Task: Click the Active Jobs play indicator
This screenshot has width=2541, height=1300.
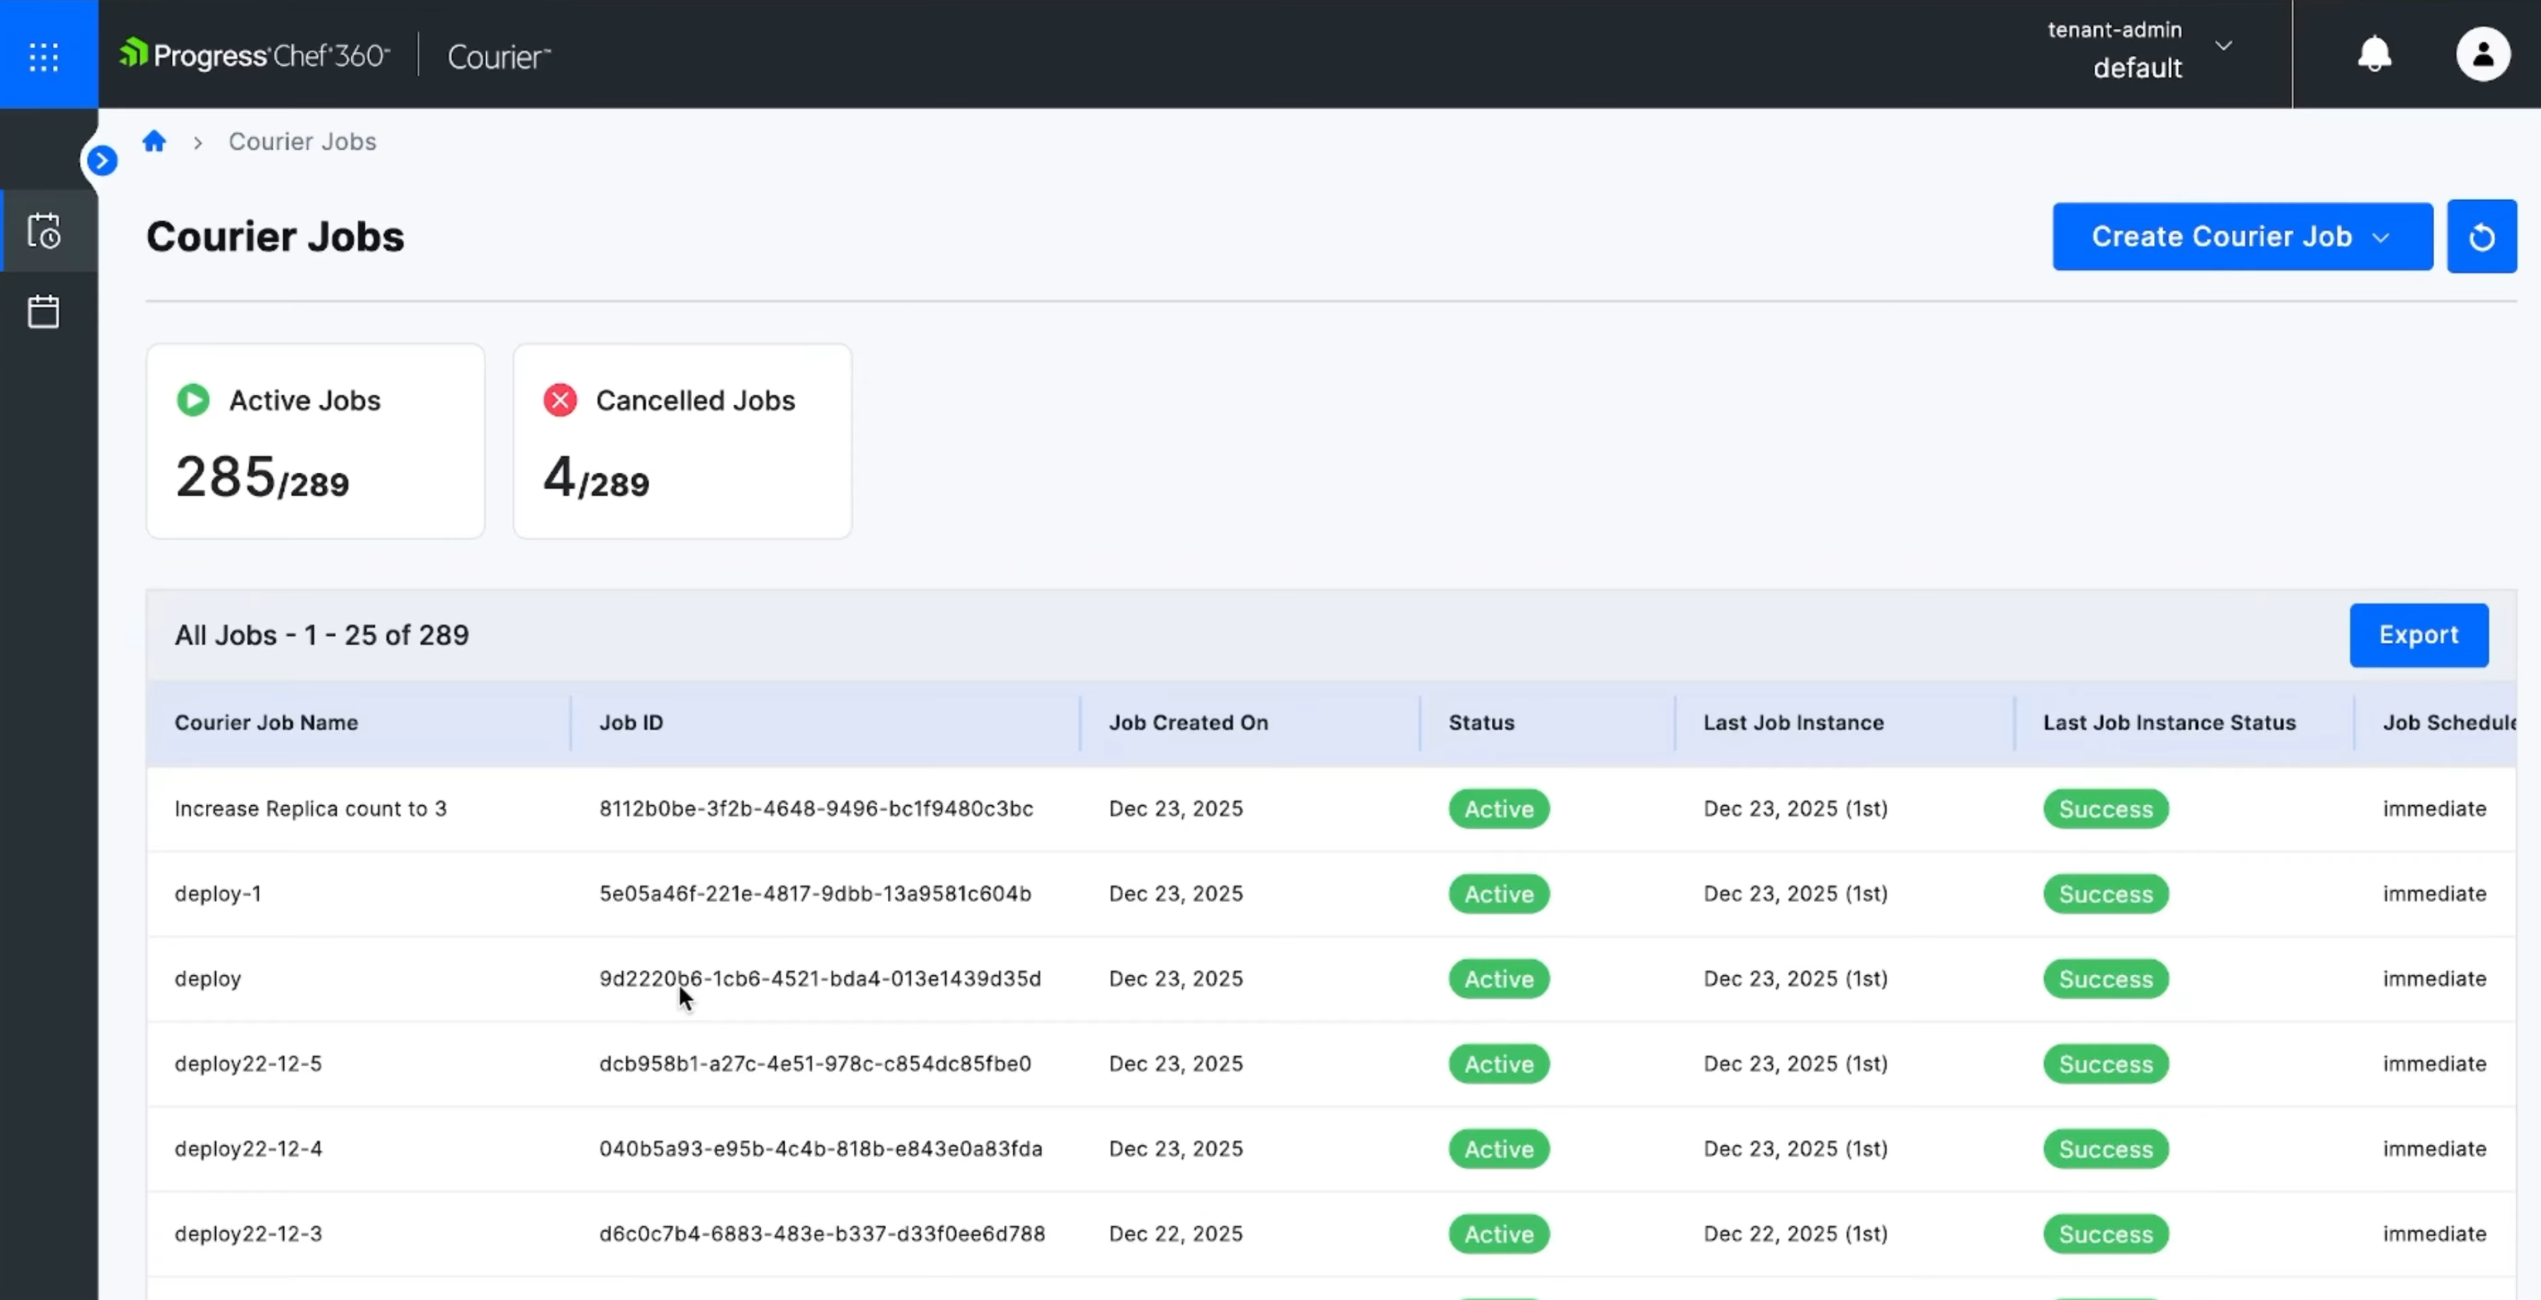Action: coord(193,399)
